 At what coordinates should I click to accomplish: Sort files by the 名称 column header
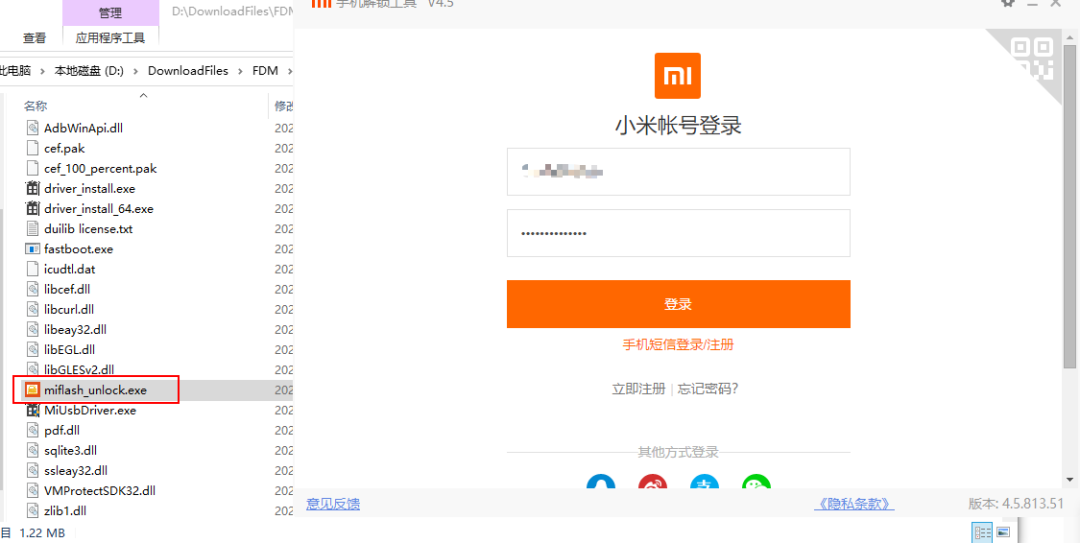tap(36, 106)
